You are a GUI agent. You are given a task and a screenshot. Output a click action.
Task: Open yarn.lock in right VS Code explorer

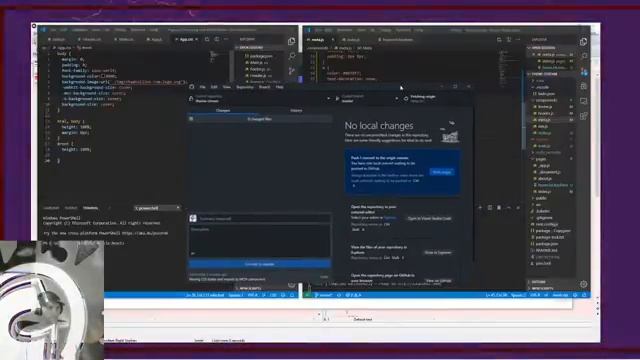(x=543, y=263)
